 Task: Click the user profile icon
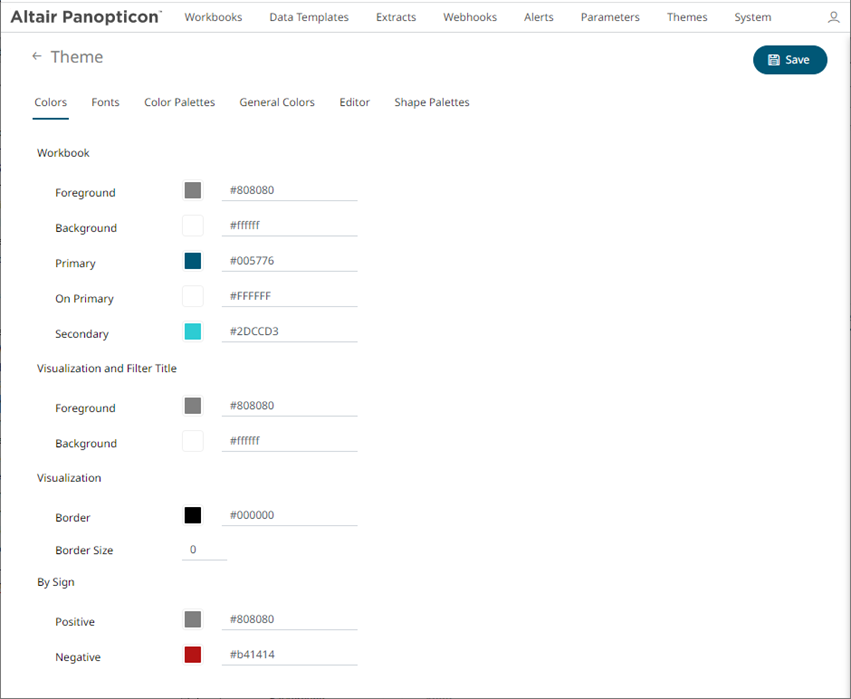[x=834, y=18]
